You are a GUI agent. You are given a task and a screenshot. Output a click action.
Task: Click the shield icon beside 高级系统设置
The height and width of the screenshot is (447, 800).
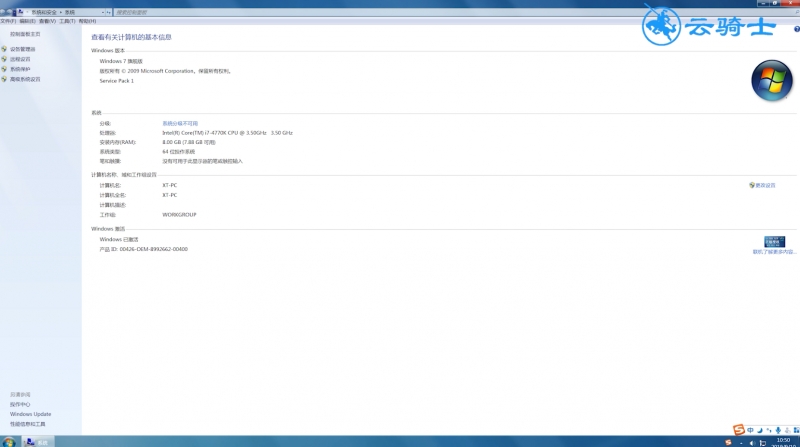(4, 79)
